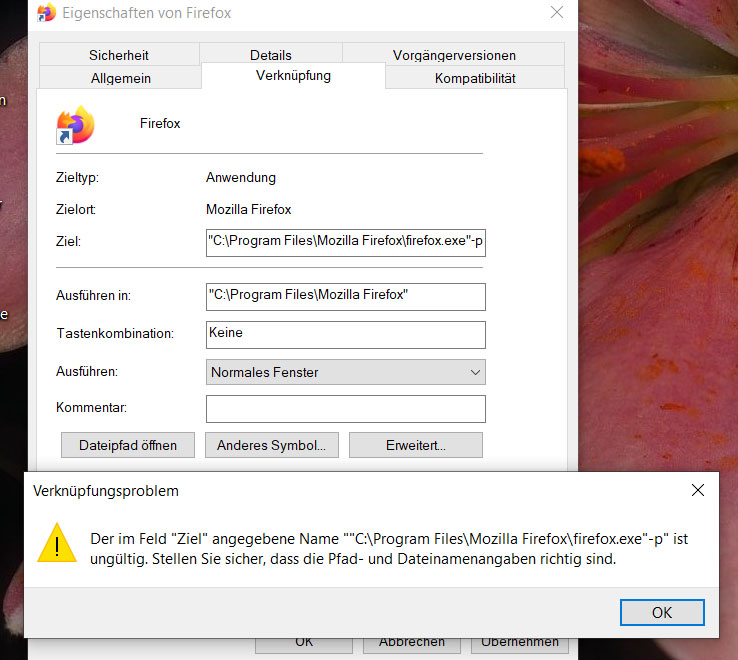Click the Verknüpfungsproblem dialog title
The image size is (738, 660).
pos(106,491)
